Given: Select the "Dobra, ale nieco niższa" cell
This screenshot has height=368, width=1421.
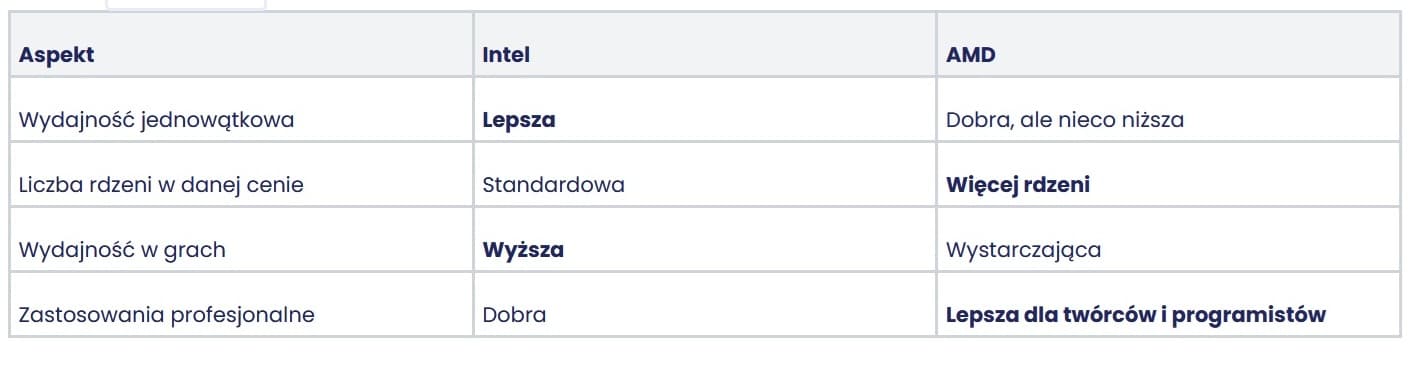Looking at the screenshot, I should point(1168,120).
